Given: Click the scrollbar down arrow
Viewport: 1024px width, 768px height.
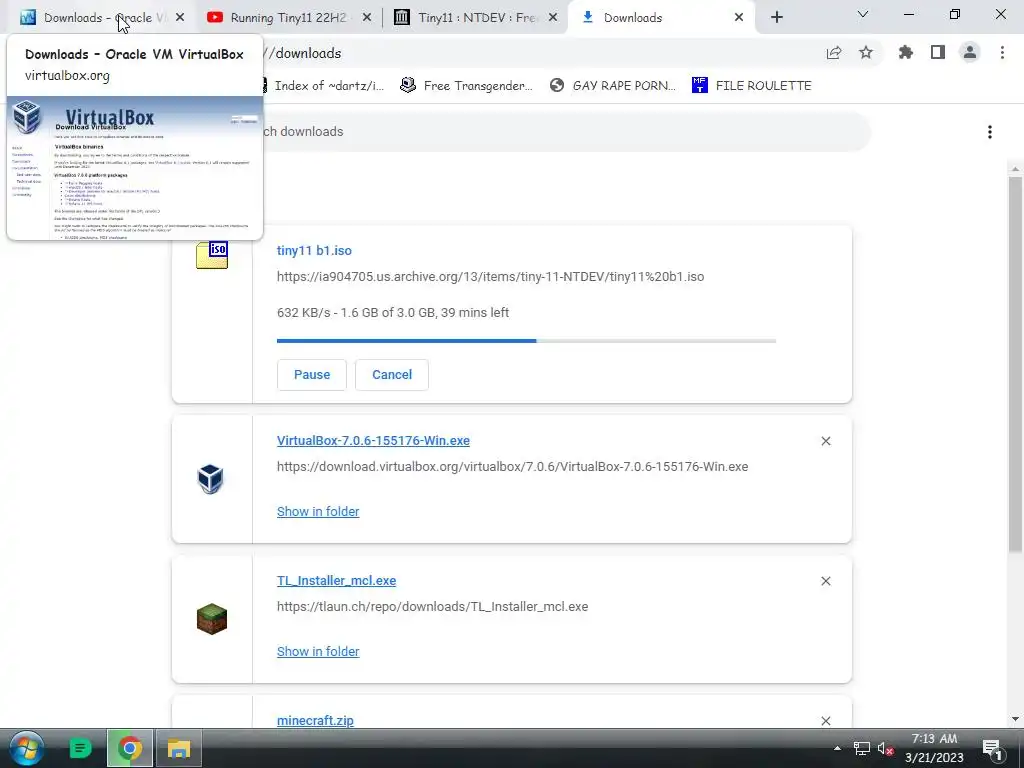Looking at the screenshot, I should tap(1015, 719).
